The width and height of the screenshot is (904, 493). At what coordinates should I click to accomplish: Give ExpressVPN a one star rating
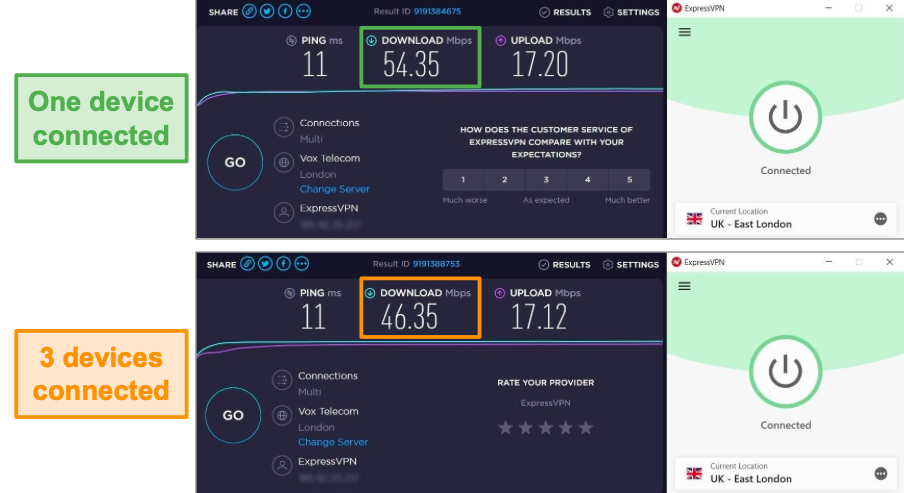tap(506, 428)
